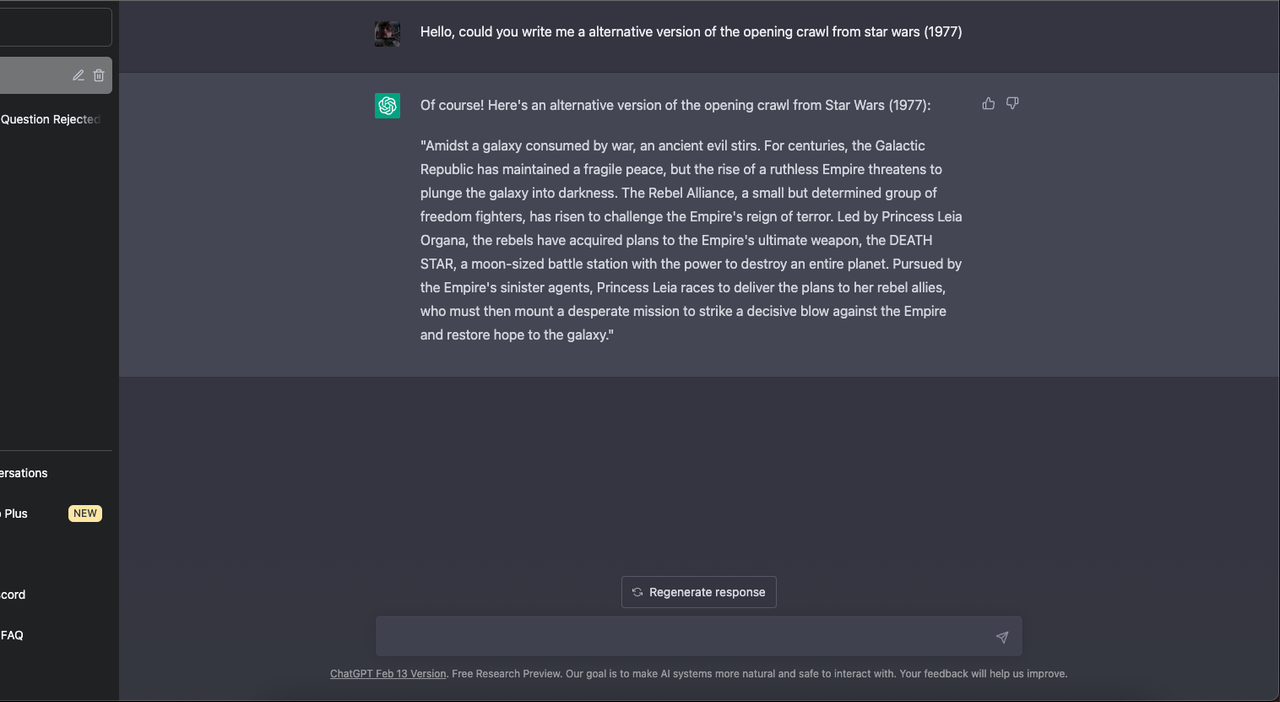Click the user profile avatar picture
Image resolution: width=1280 pixels, height=702 pixels.
click(387, 33)
